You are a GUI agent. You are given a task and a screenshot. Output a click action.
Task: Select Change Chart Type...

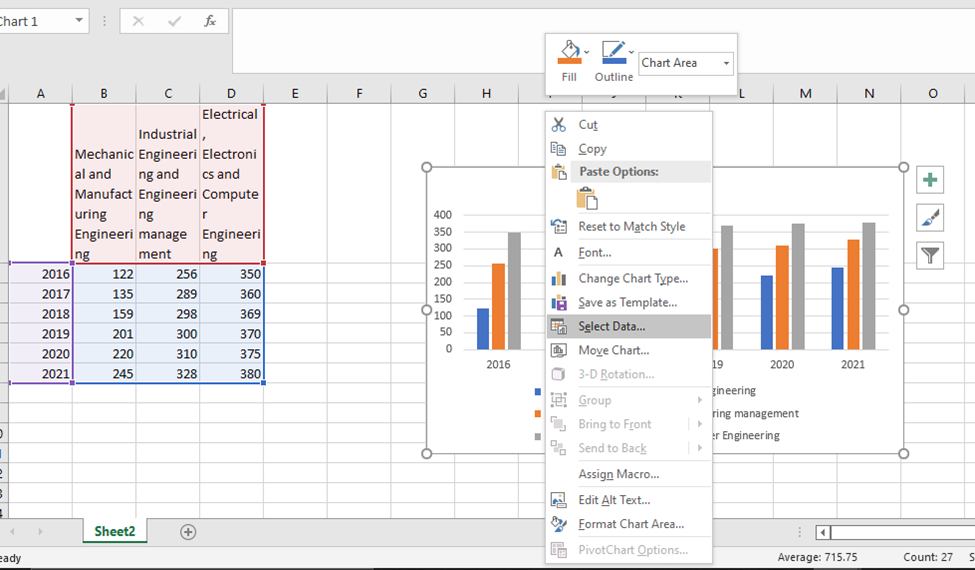(633, 279)
